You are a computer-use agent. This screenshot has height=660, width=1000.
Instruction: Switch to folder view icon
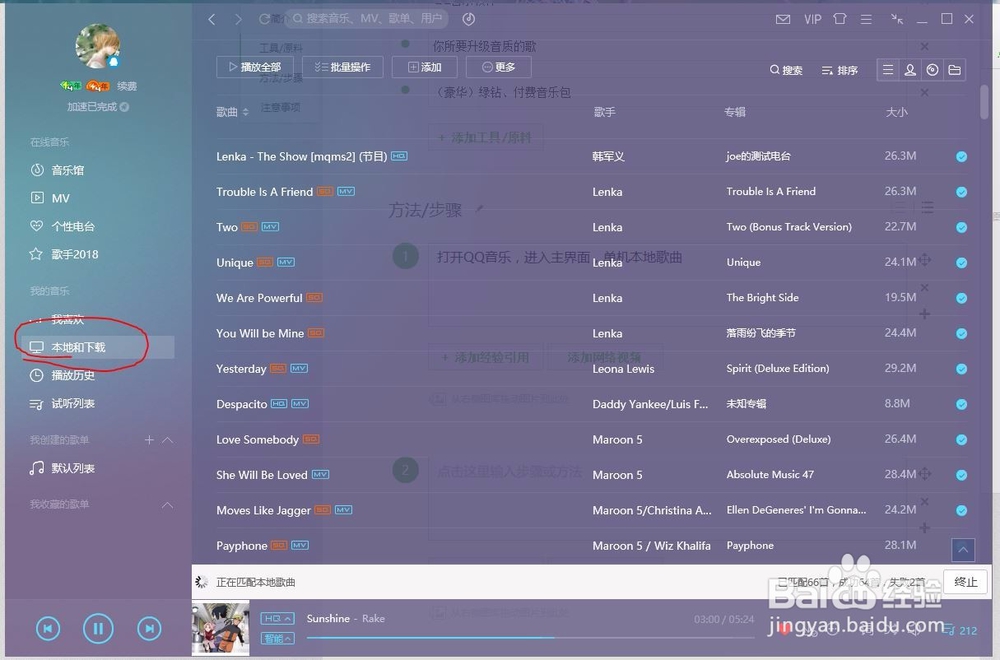pyautogui.click(x=955, y=70)
